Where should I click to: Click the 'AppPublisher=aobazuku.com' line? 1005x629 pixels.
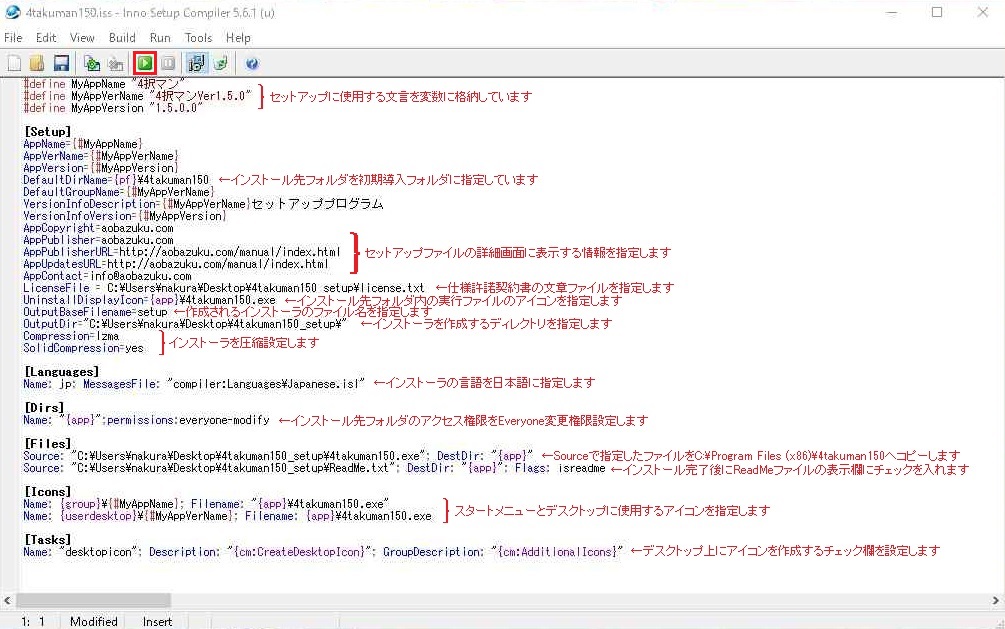click(x=98, y=240)
